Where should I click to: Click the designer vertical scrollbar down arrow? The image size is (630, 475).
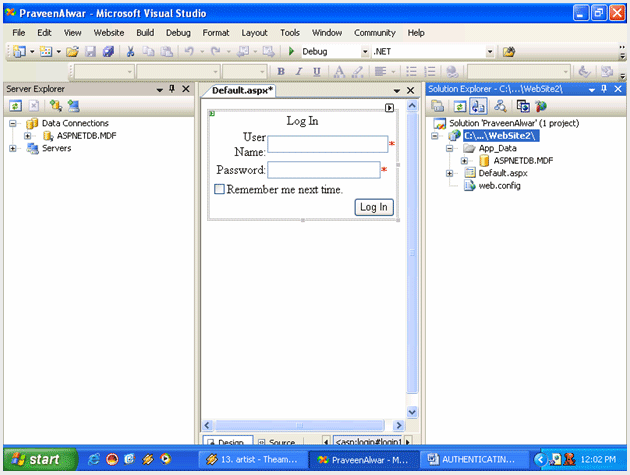coord(412,412)
